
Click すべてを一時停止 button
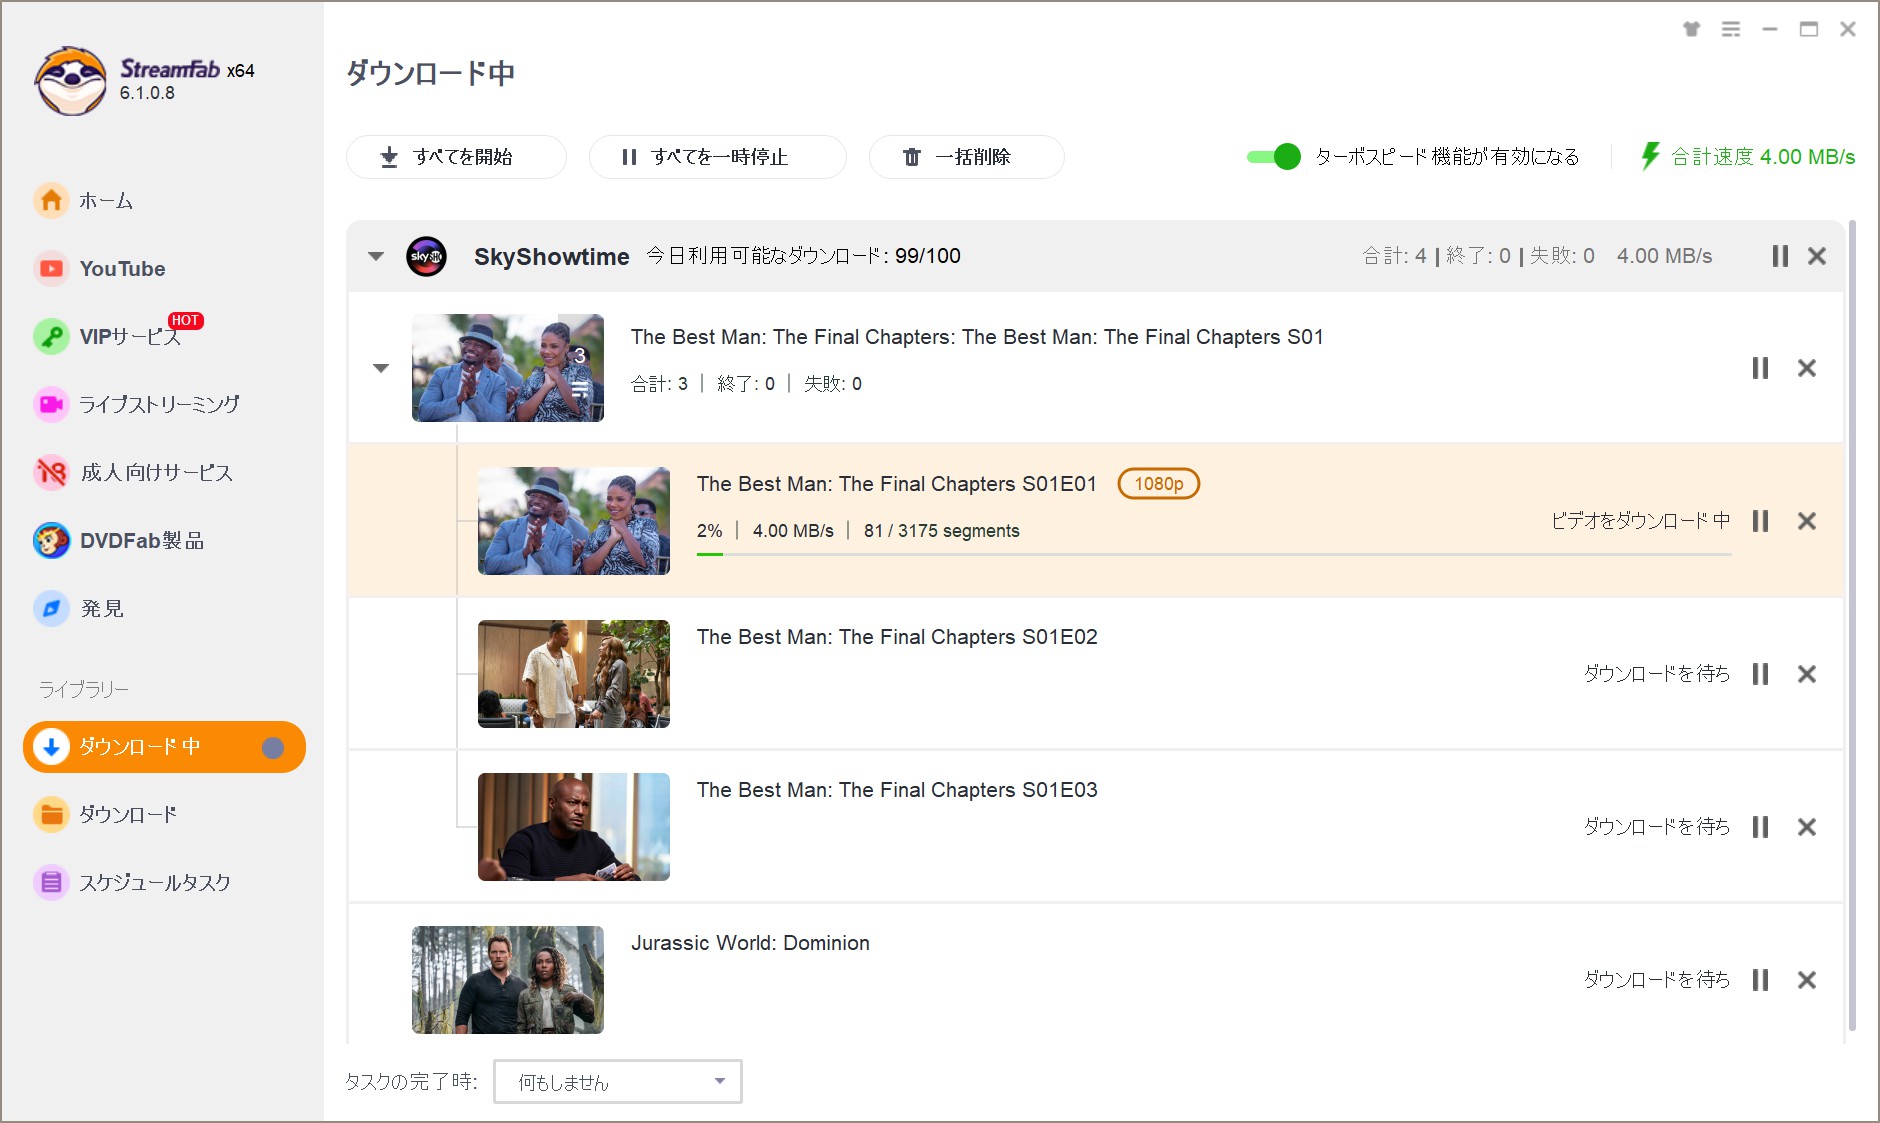717,157
